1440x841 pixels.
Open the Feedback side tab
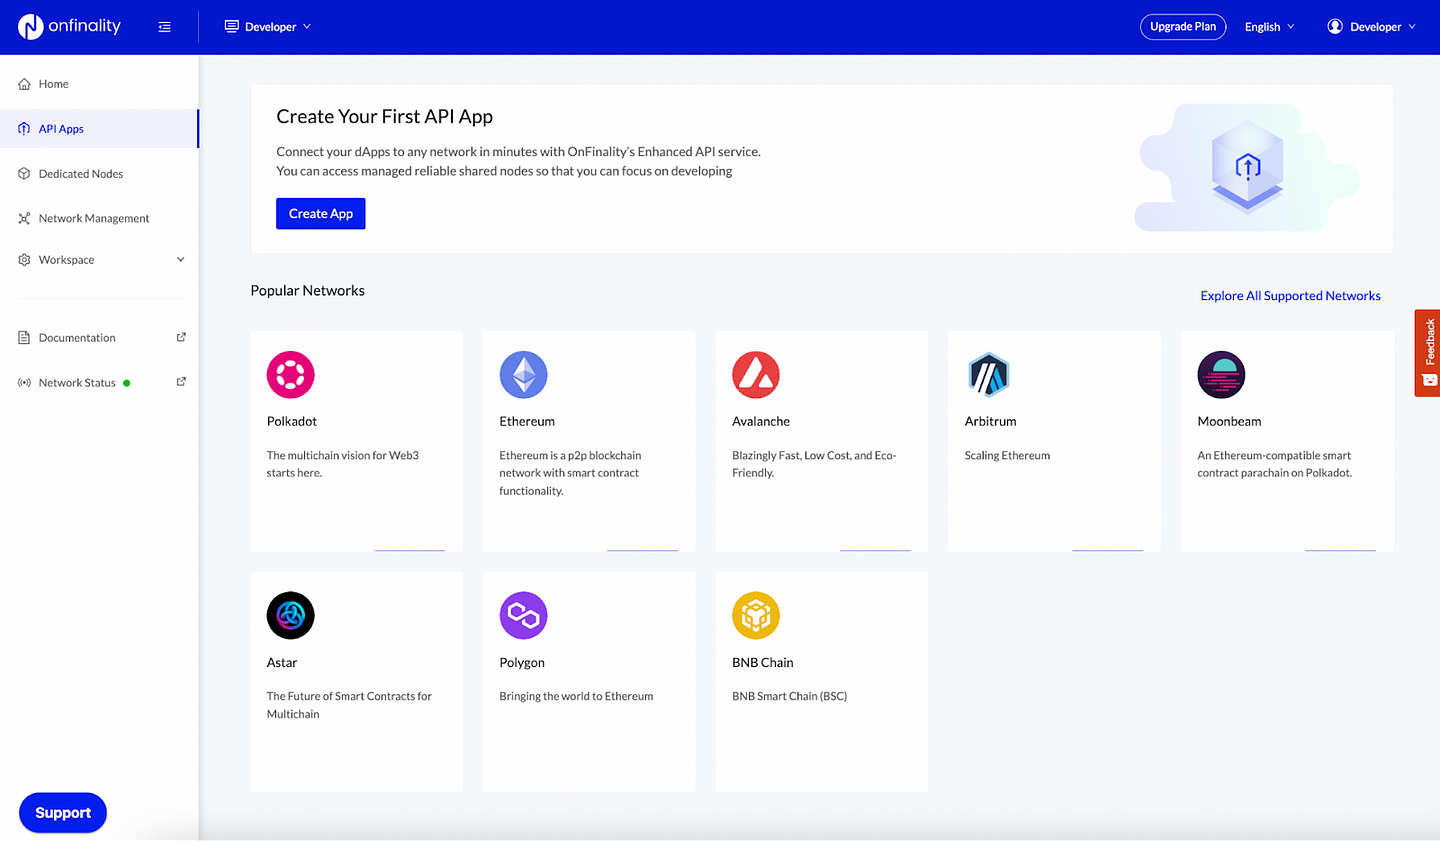click(1428, 353)
